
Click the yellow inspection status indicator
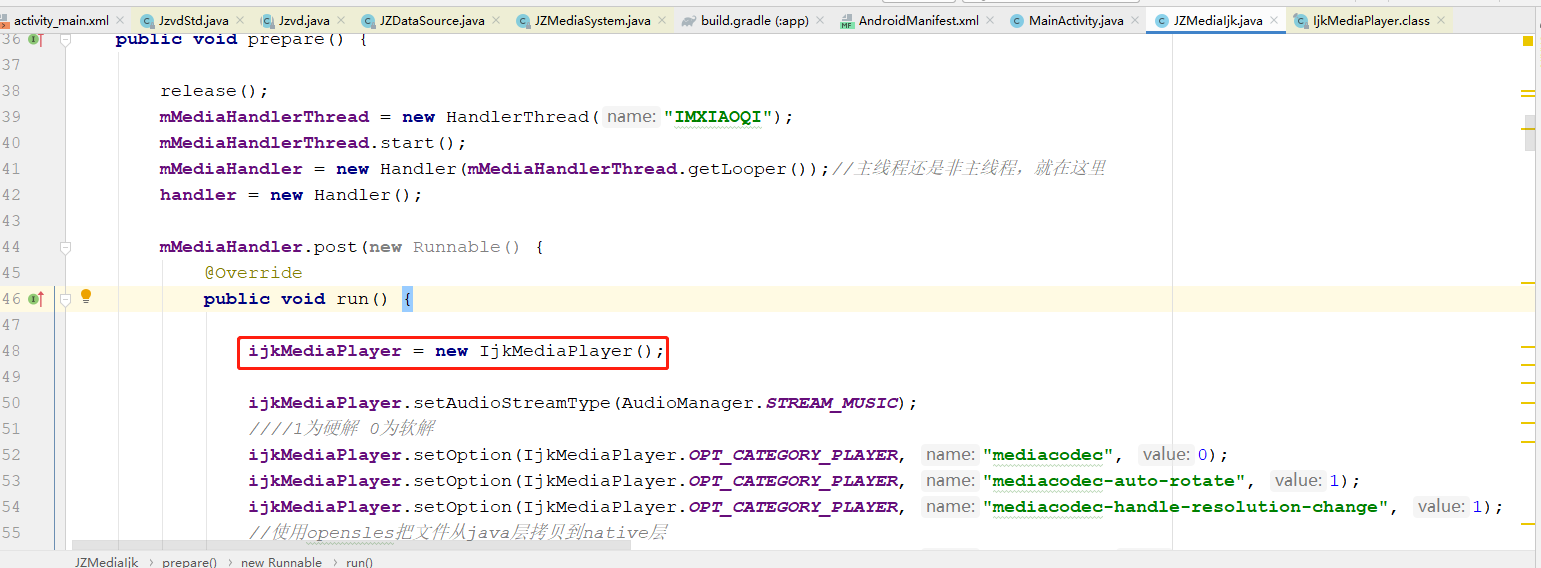(1528, 41)
